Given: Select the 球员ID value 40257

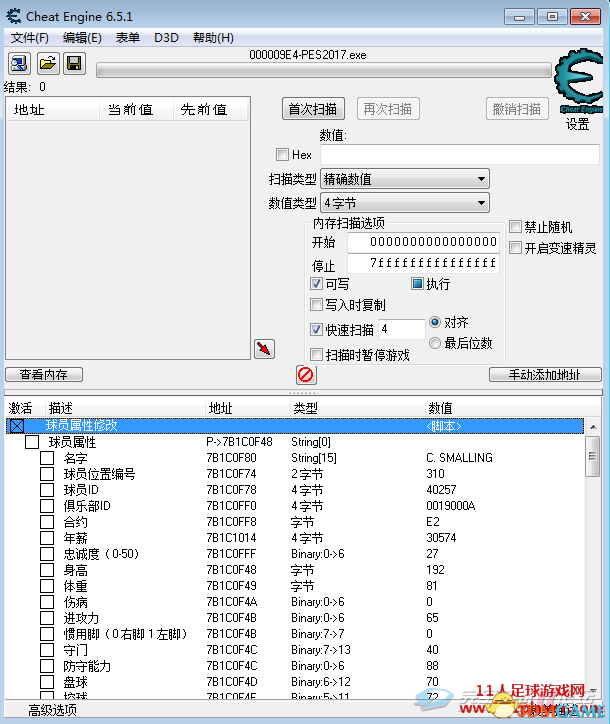Looking at the screenshot, I should point(441,489).
